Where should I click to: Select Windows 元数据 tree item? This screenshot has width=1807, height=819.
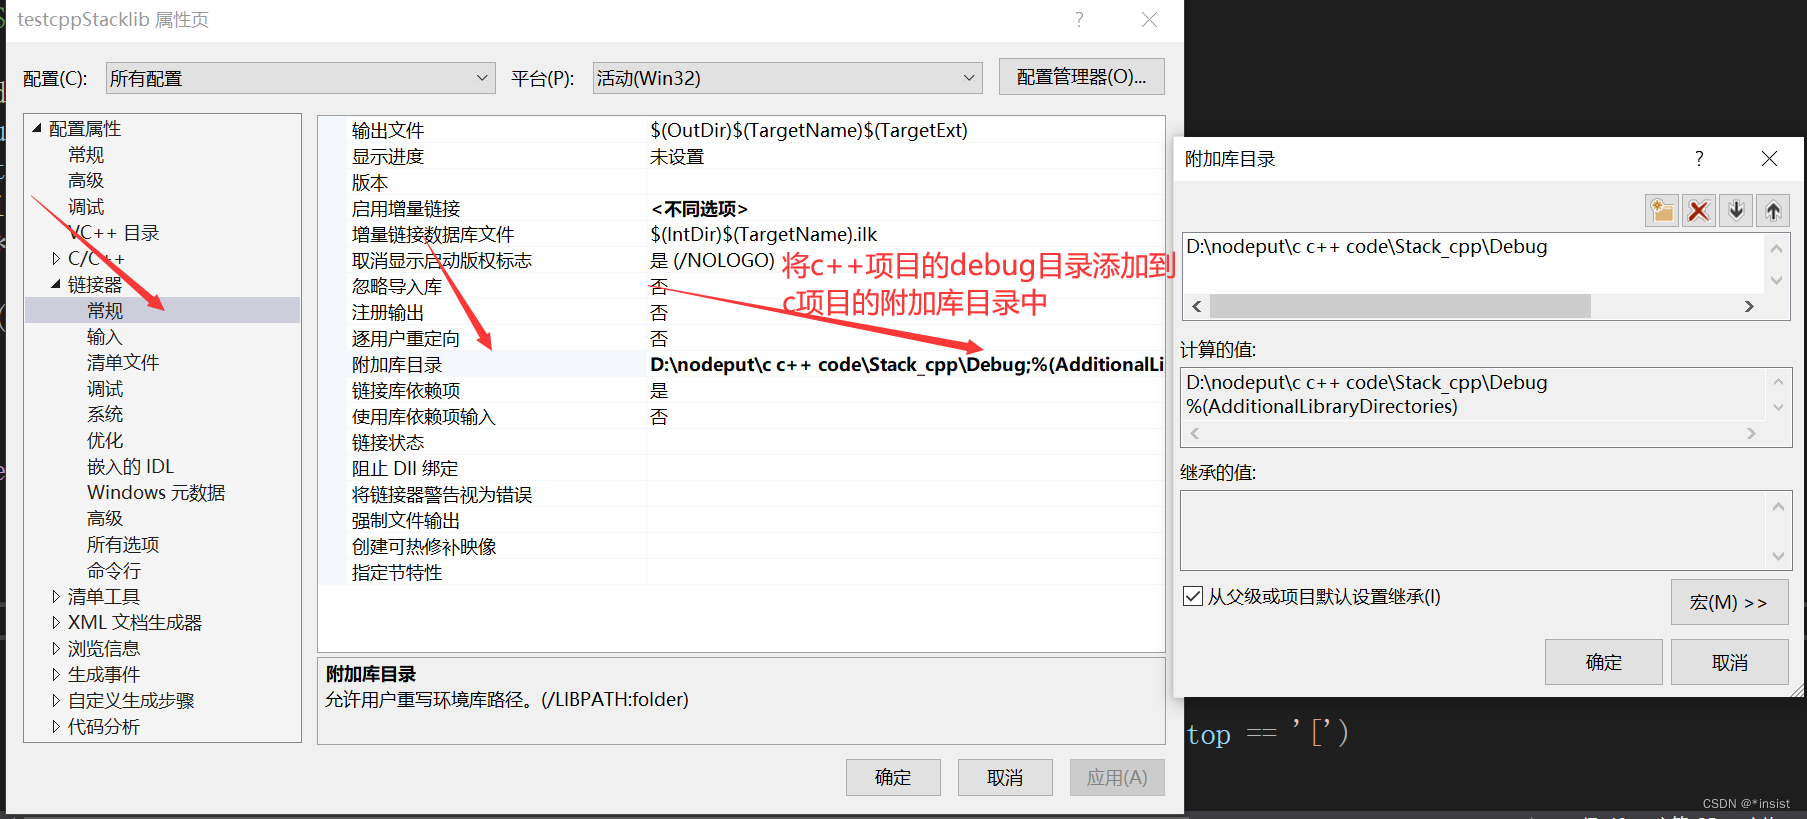(156, 493)
